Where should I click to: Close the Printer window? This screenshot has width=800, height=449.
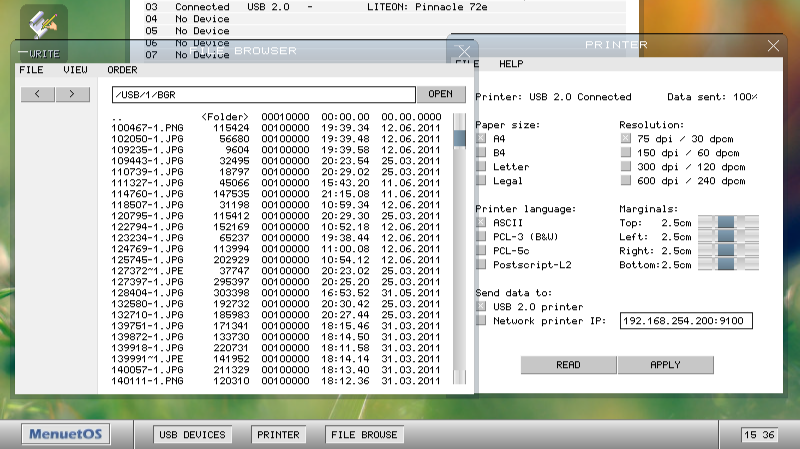coord(773,46)
